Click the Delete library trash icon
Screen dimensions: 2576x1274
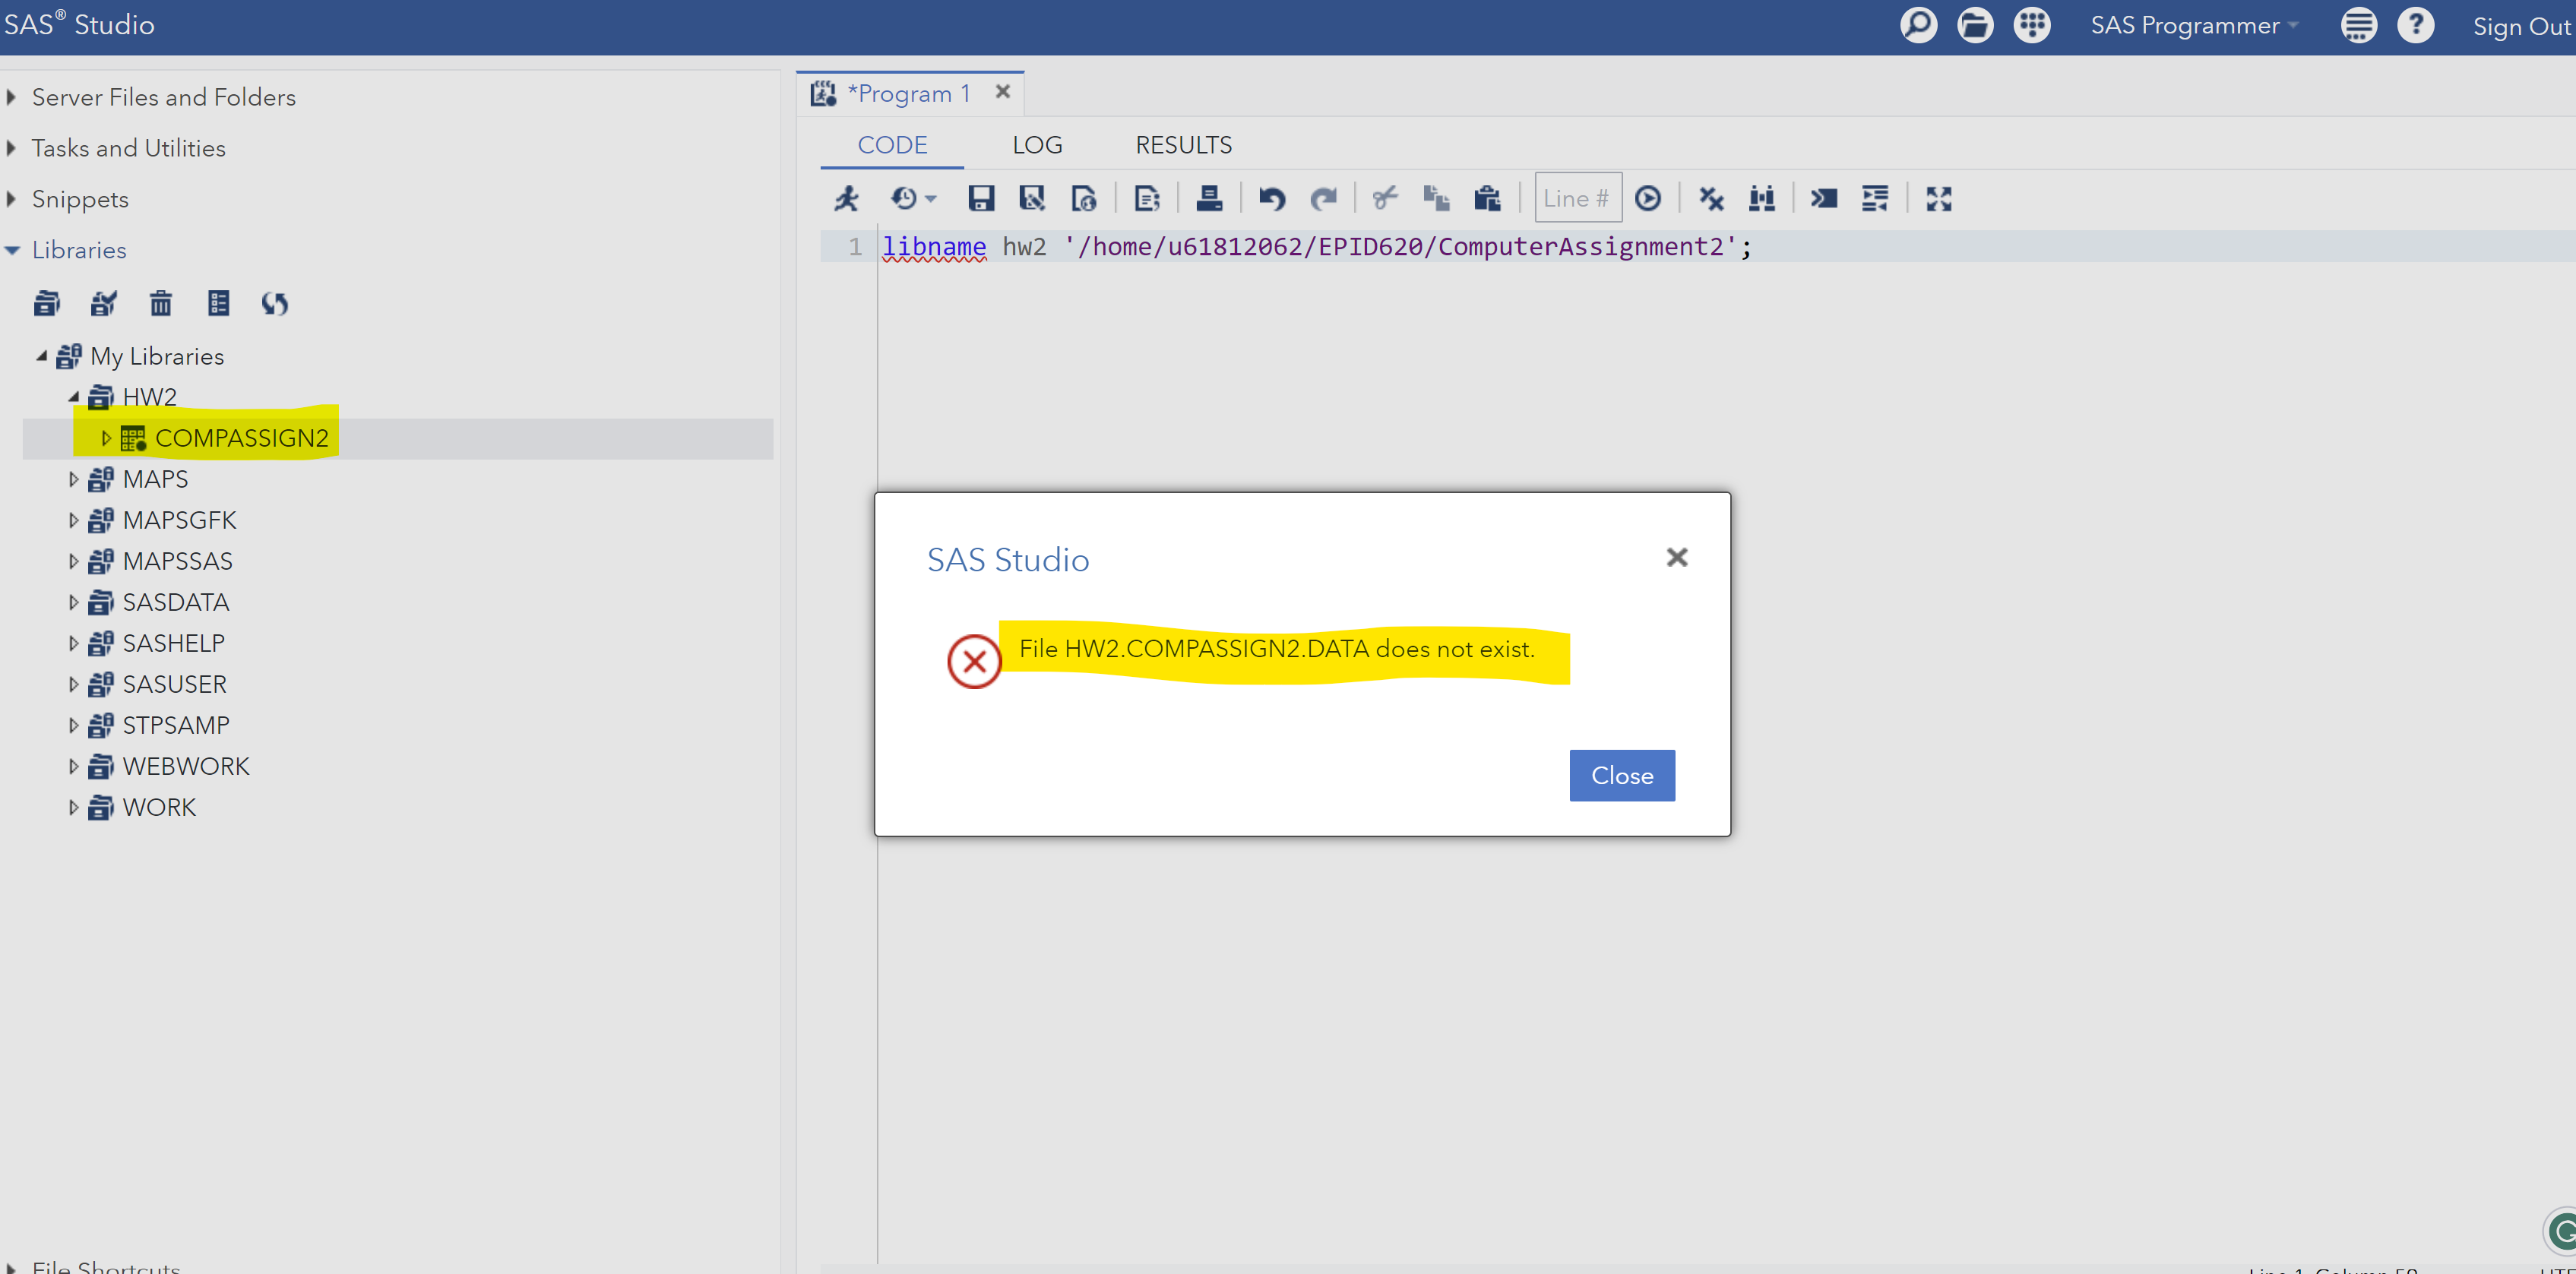160,303
